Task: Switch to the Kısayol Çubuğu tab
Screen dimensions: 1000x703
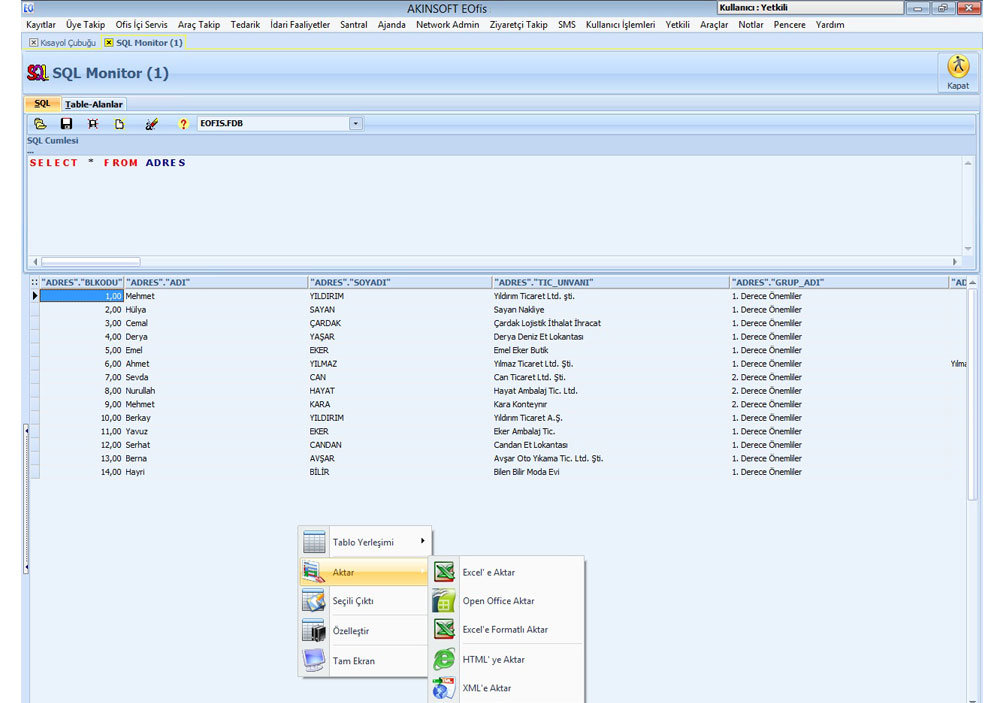Action: tap(68, 43)
